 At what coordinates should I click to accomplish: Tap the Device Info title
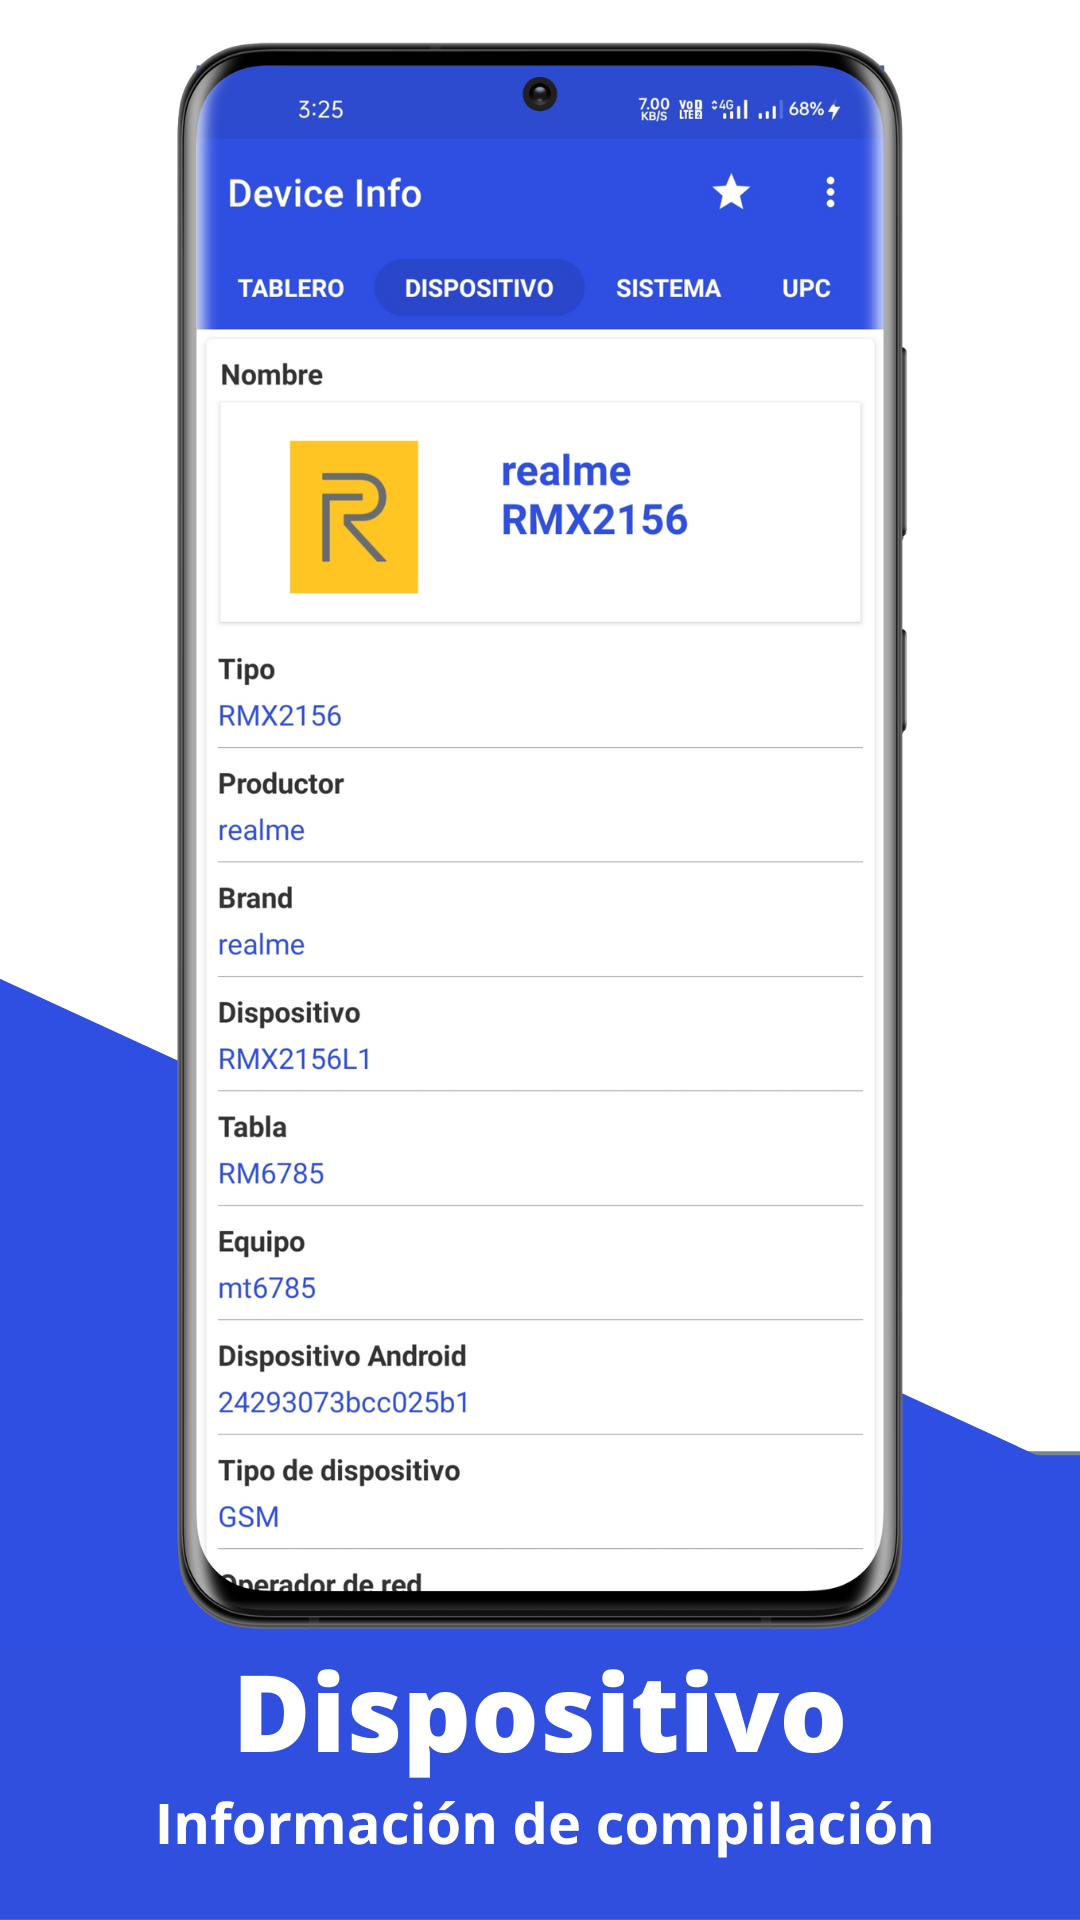325,193
